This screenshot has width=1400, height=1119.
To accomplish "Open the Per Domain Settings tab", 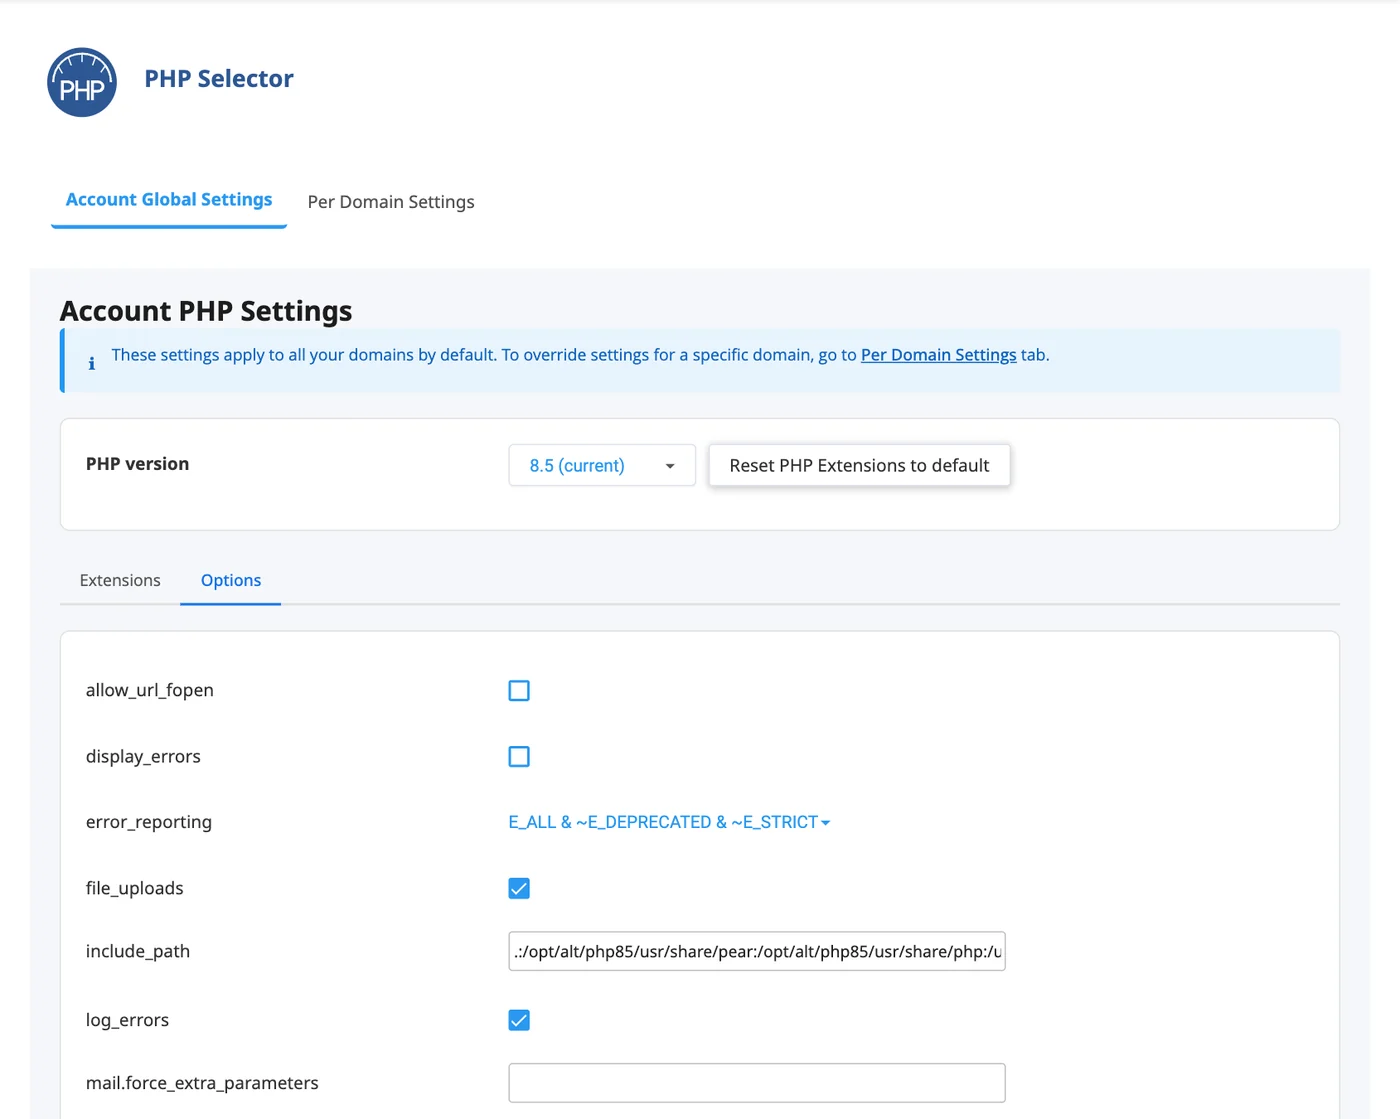I will (391, 202).
